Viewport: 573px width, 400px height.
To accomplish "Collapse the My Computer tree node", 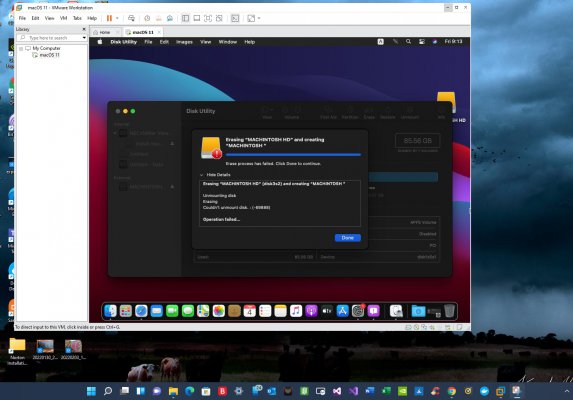I will (x=21, y=48).
